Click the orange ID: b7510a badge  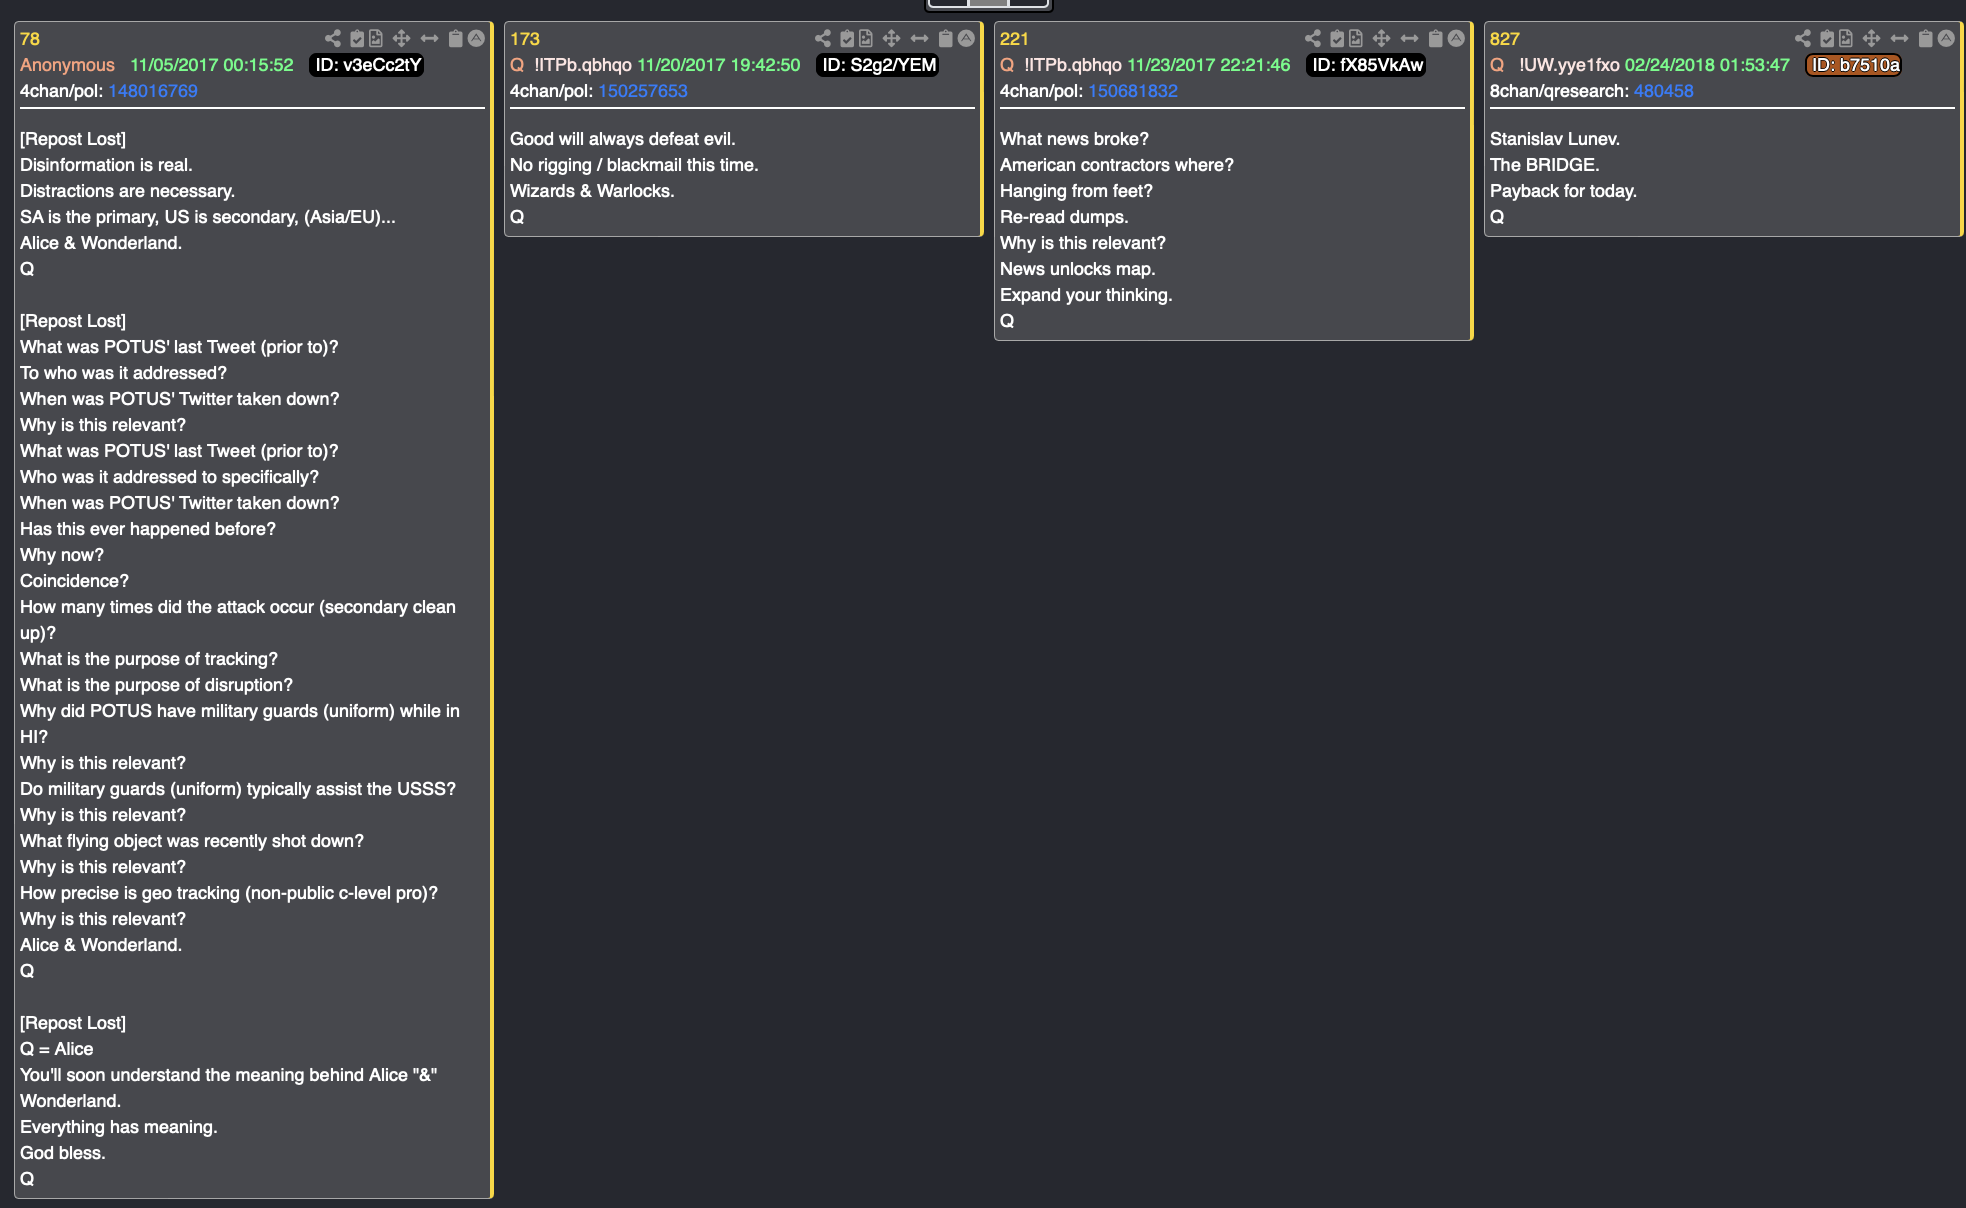point(1855,65)
